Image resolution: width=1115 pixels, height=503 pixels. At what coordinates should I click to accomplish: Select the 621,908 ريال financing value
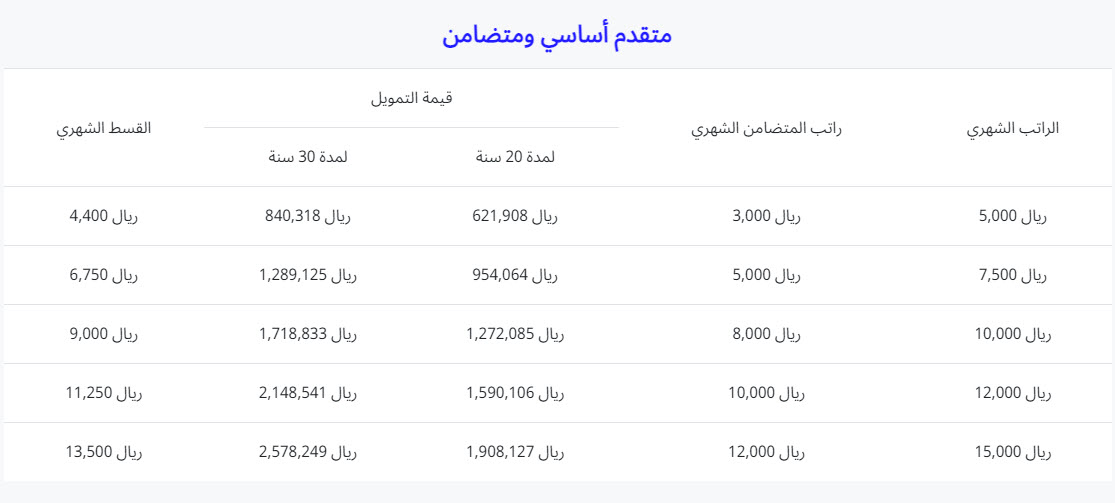point(515,216)
